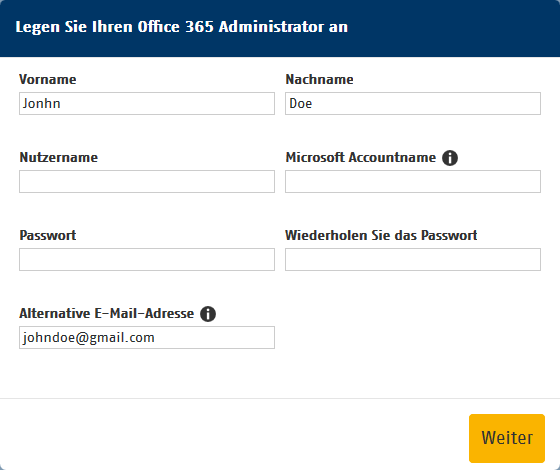560x470 pixels.
Task: Focus the Nachname field containing Doe
Action: tap(413, 104)
